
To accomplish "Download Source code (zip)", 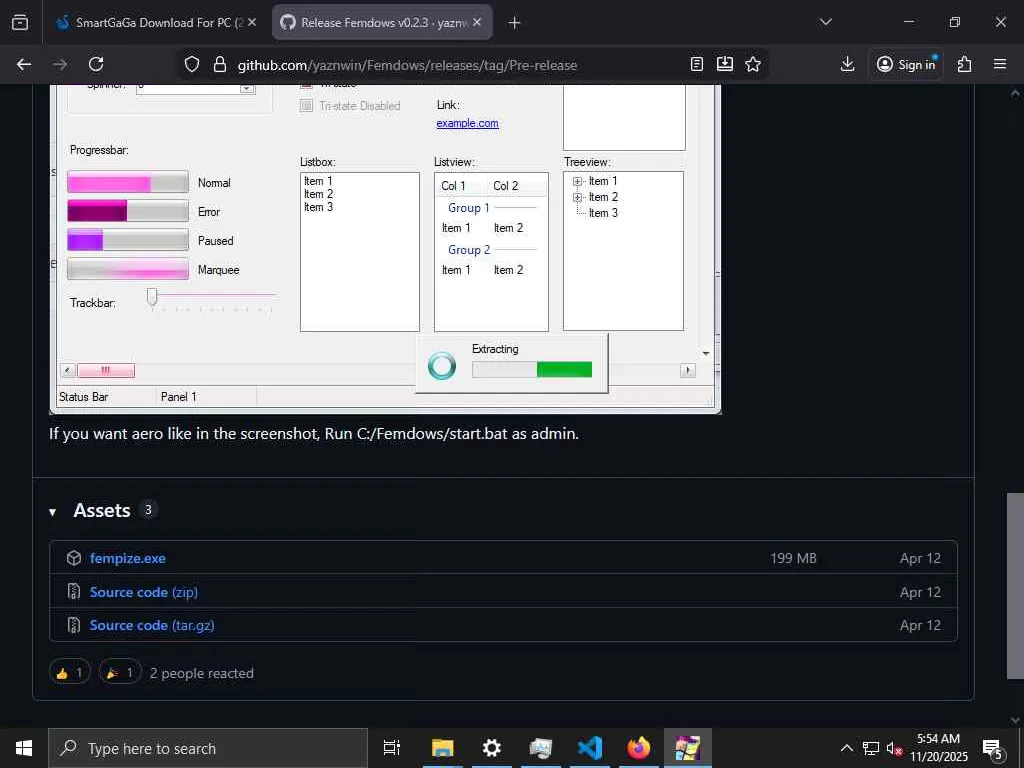I will pyautogui.click(x=144, y=592).
